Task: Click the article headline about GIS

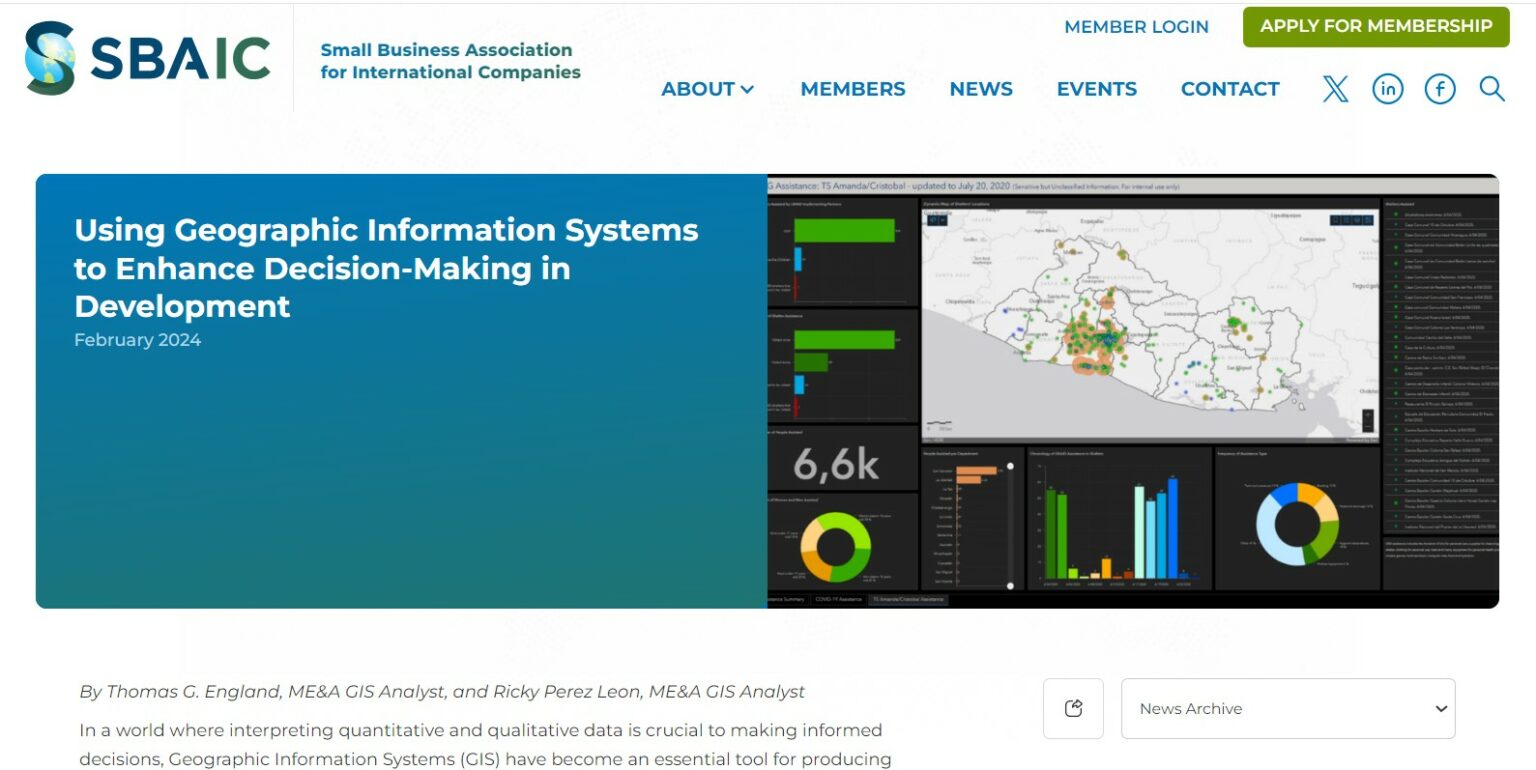Action: (x=385, y=268)
